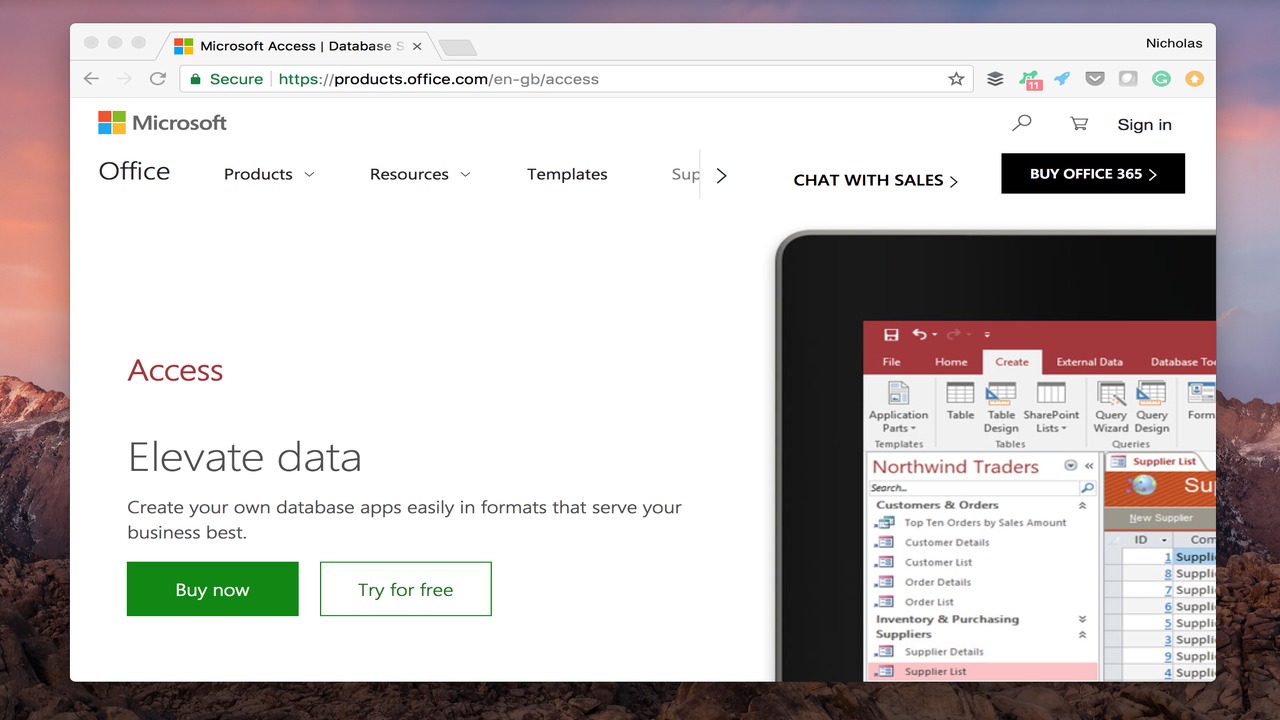
Task: Click the Try for free button
Action: tap(406, 589)
